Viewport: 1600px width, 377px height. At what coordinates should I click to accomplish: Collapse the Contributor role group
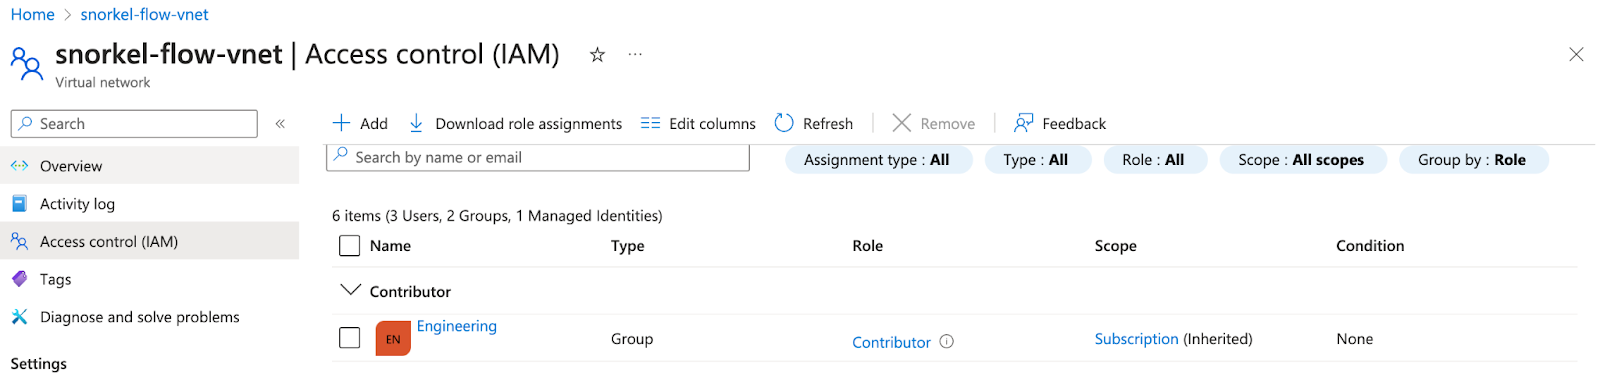(350, 291)
